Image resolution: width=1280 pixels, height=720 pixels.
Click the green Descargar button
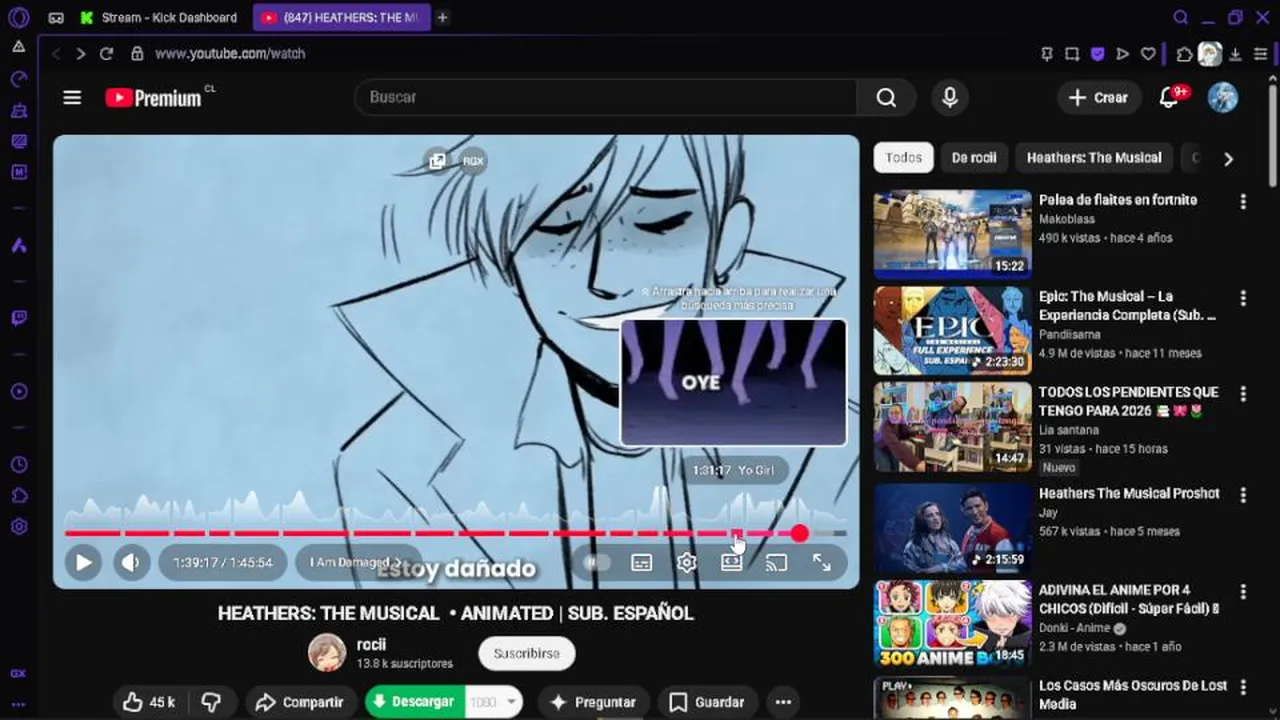click(x=415, y=702)
